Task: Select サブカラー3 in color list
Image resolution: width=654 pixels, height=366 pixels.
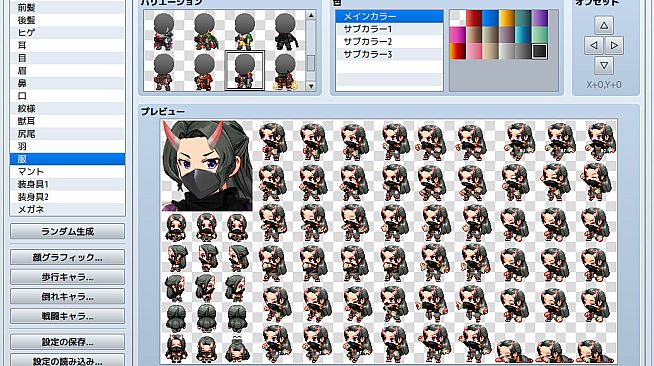Action: coord(389,54)
